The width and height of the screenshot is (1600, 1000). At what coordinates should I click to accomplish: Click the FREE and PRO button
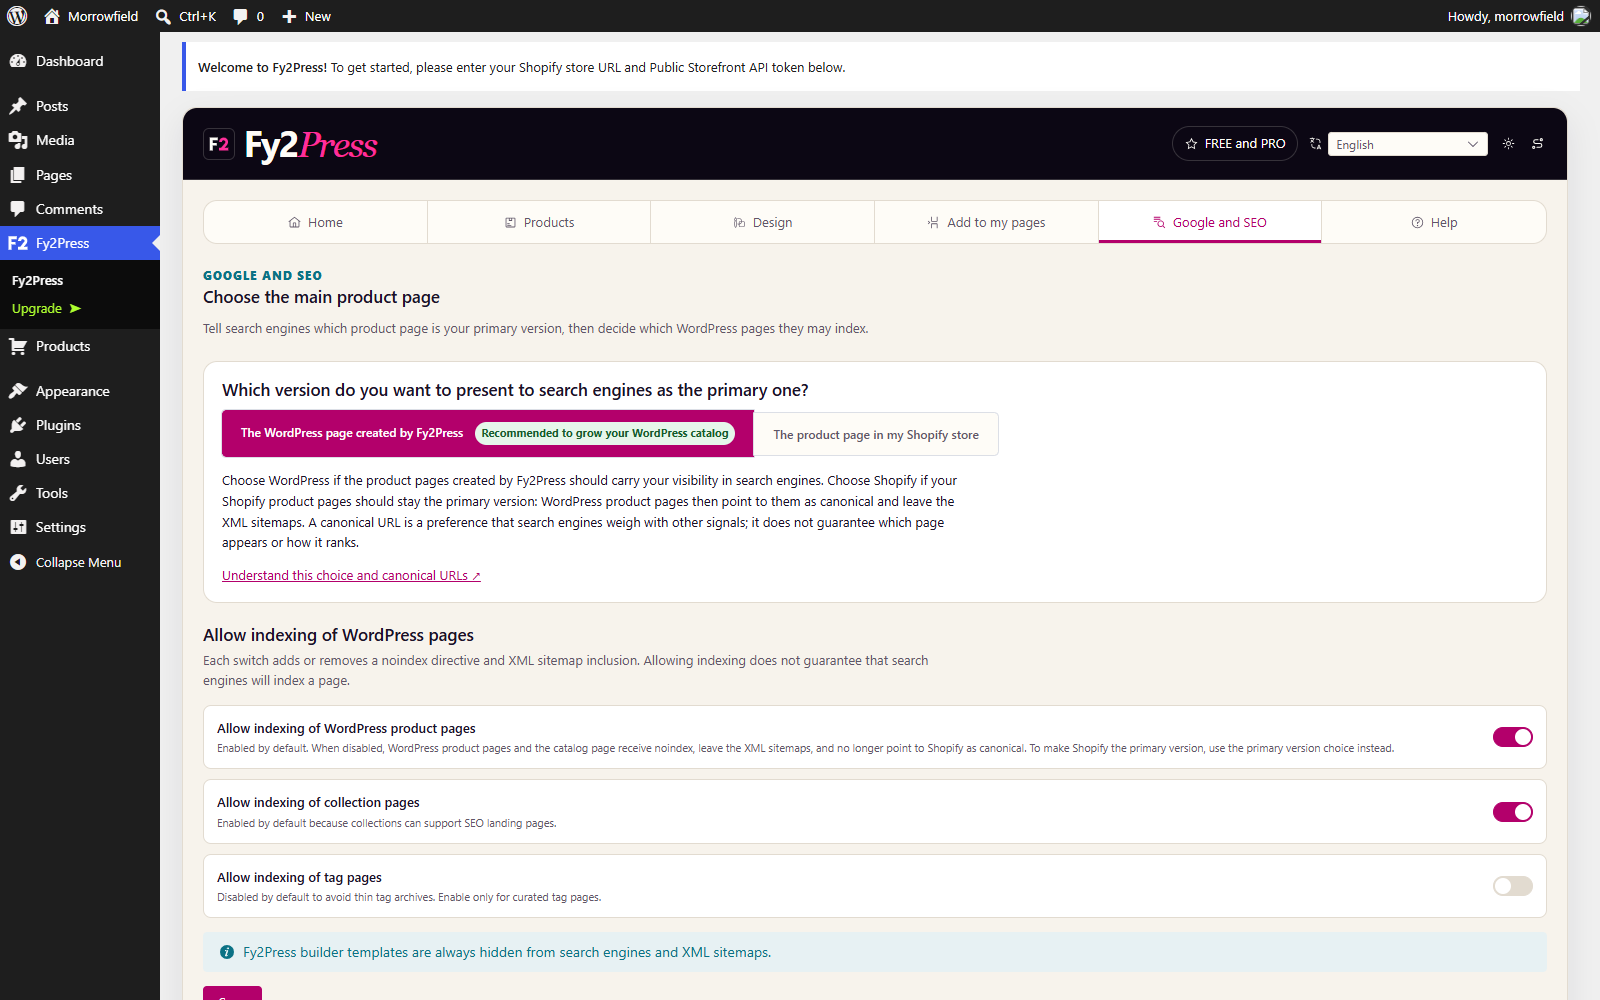click(1235, 144)
